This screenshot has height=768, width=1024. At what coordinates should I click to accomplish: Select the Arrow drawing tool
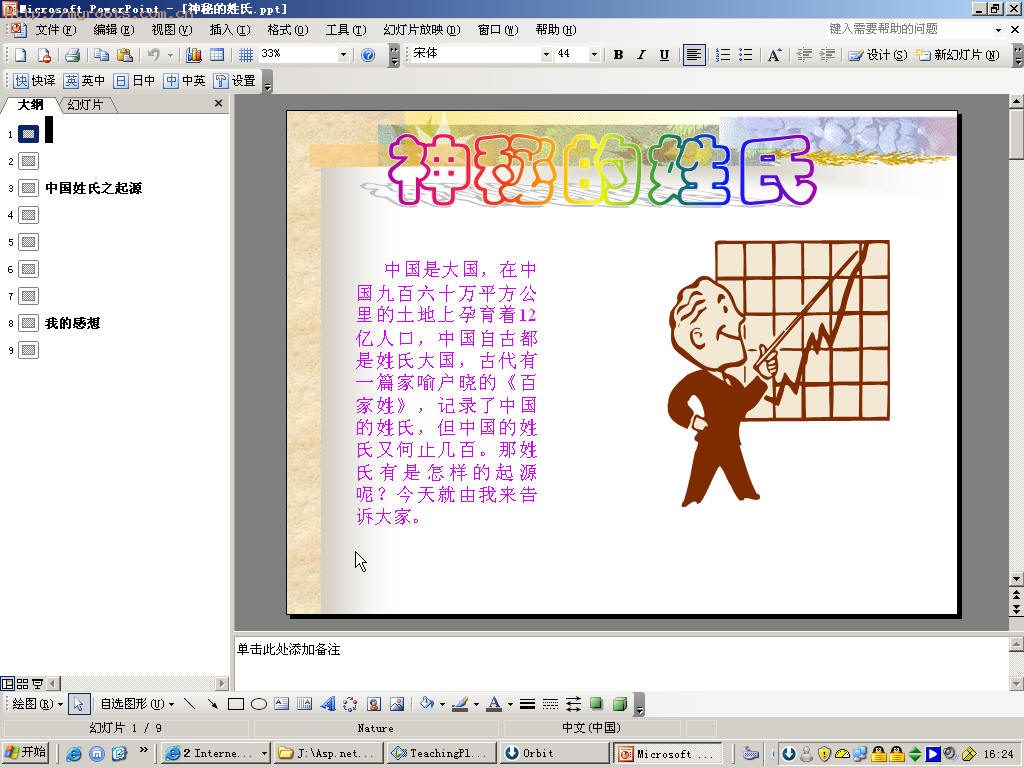[212, 703]
